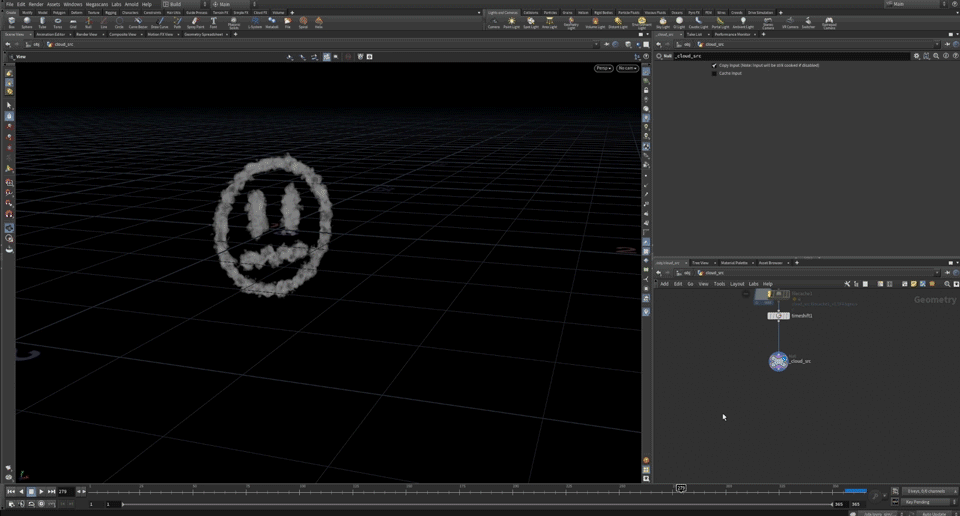The width and height of the screenshot is (960, 516).
Task: Add a Sky Light from the shelf
Action: (662, 23)
